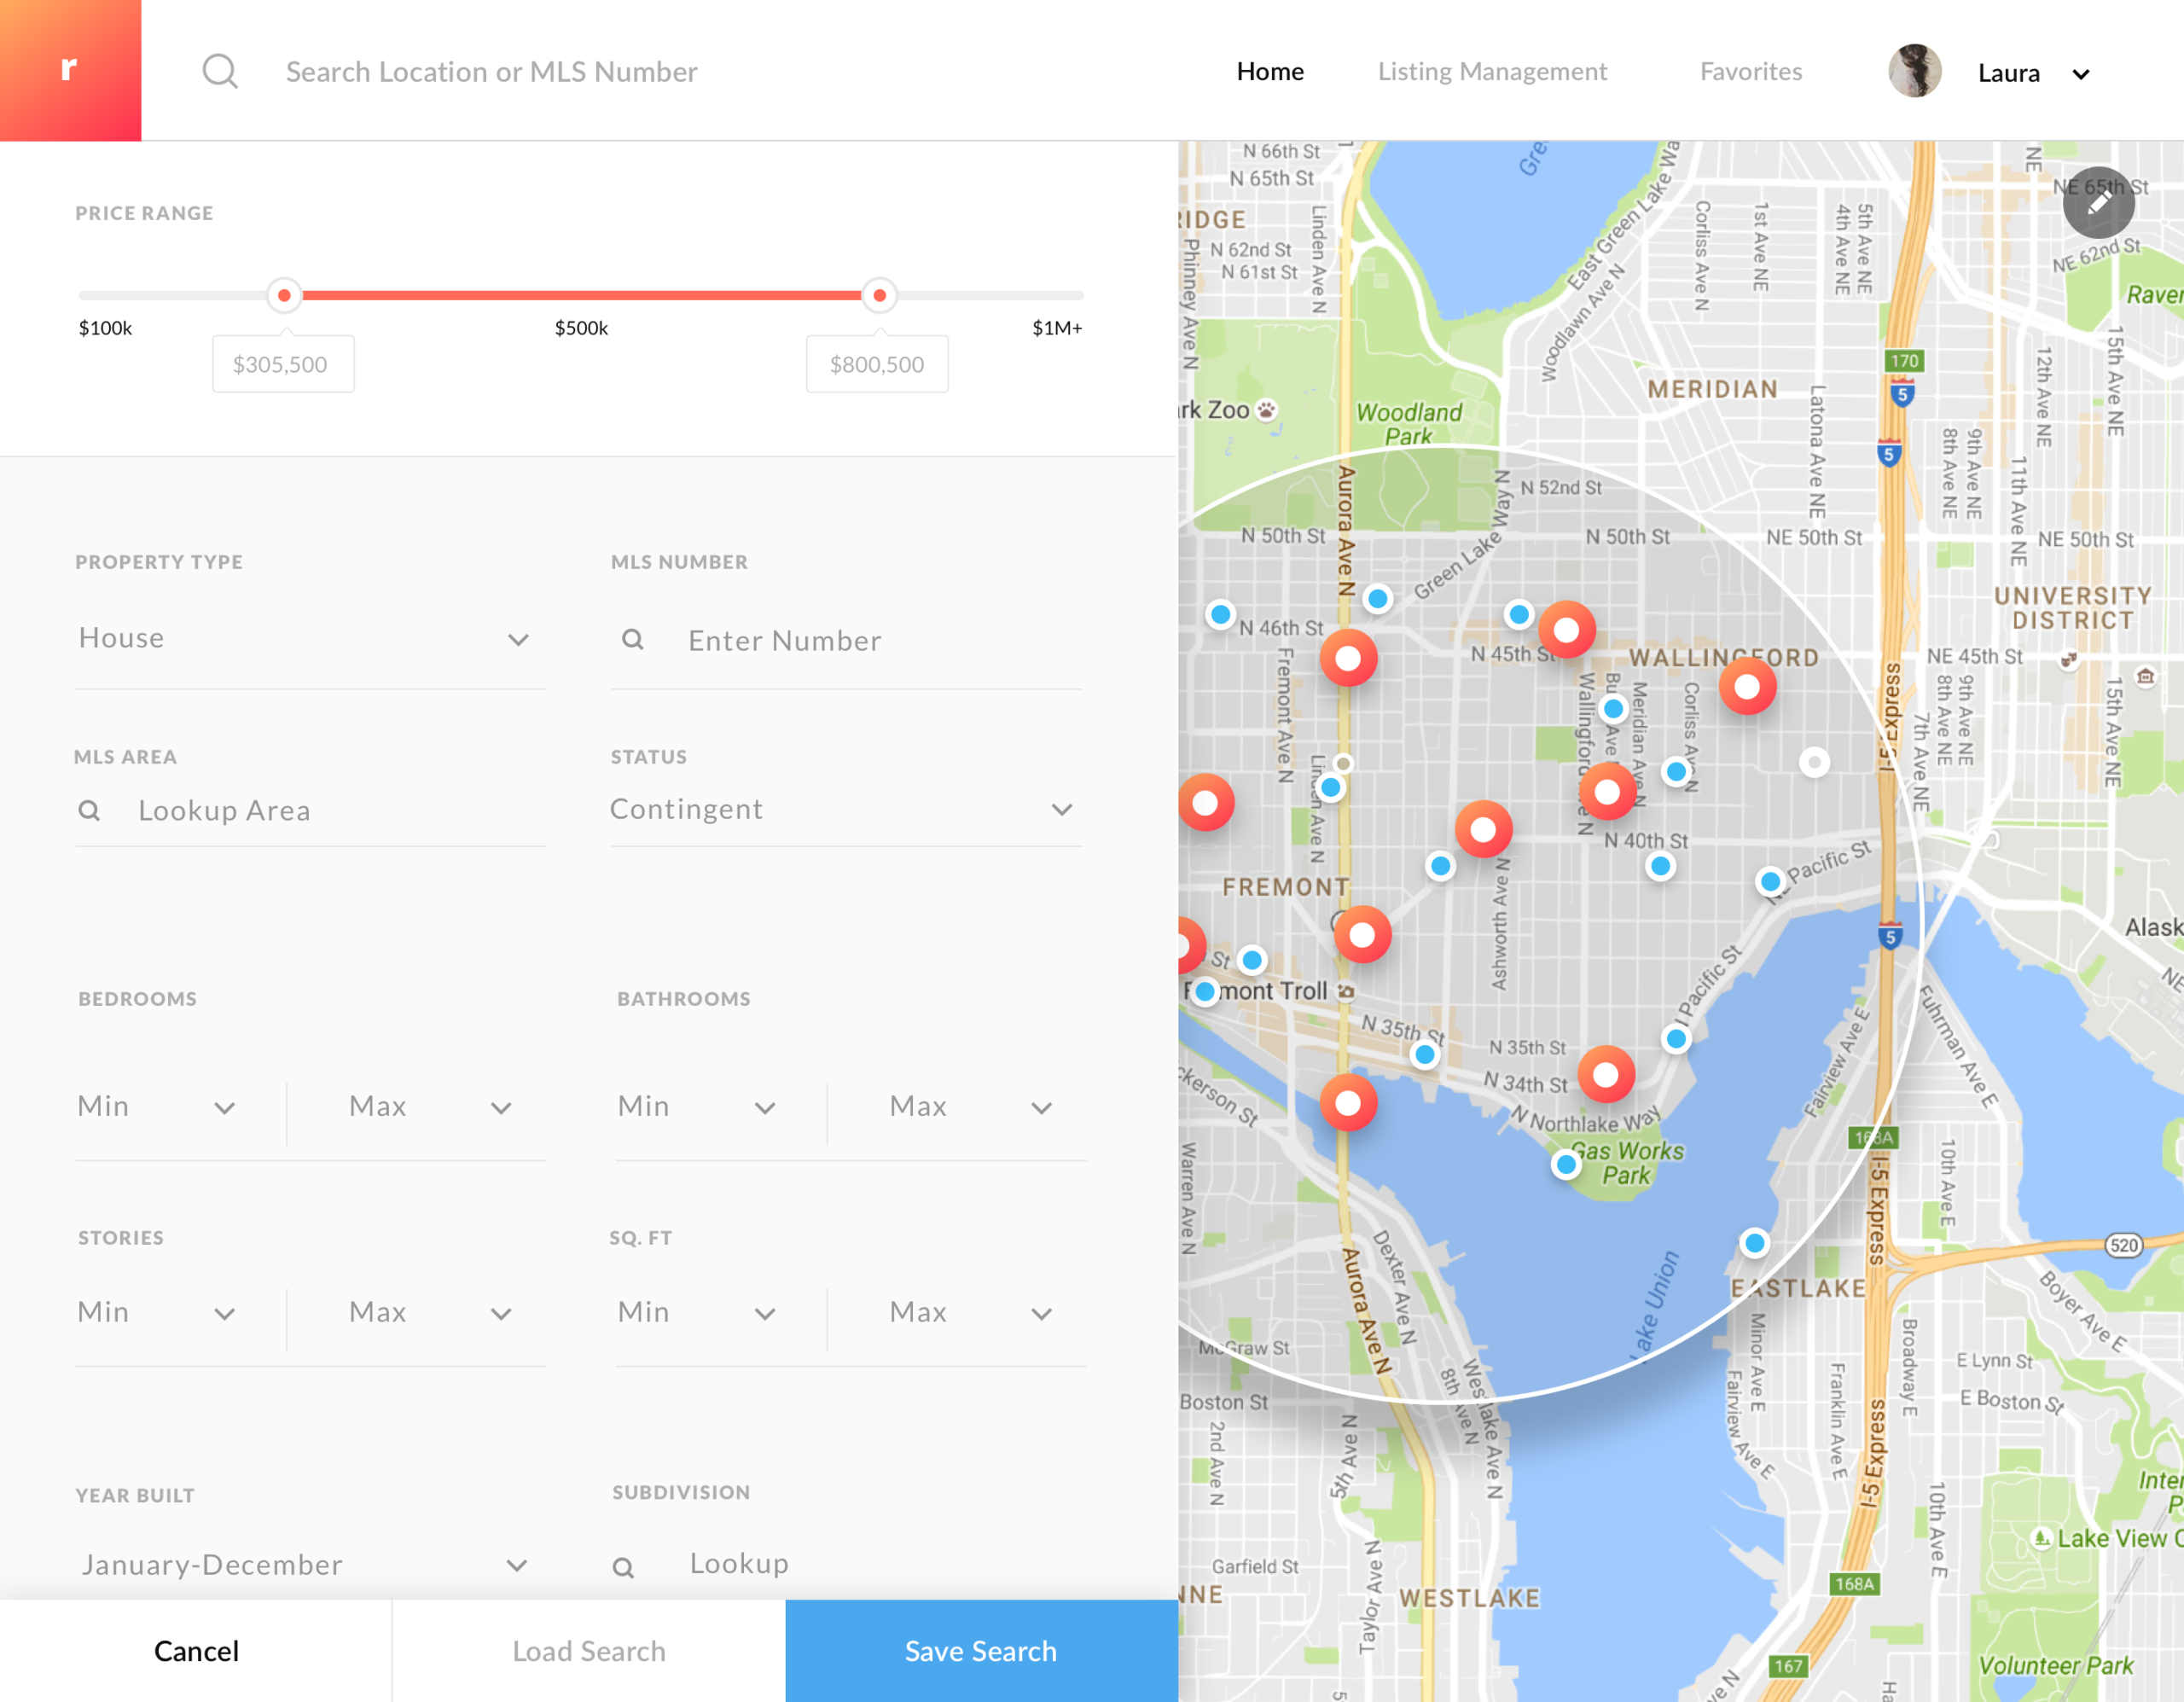Click the price range slider track

(x=581, y=295)
